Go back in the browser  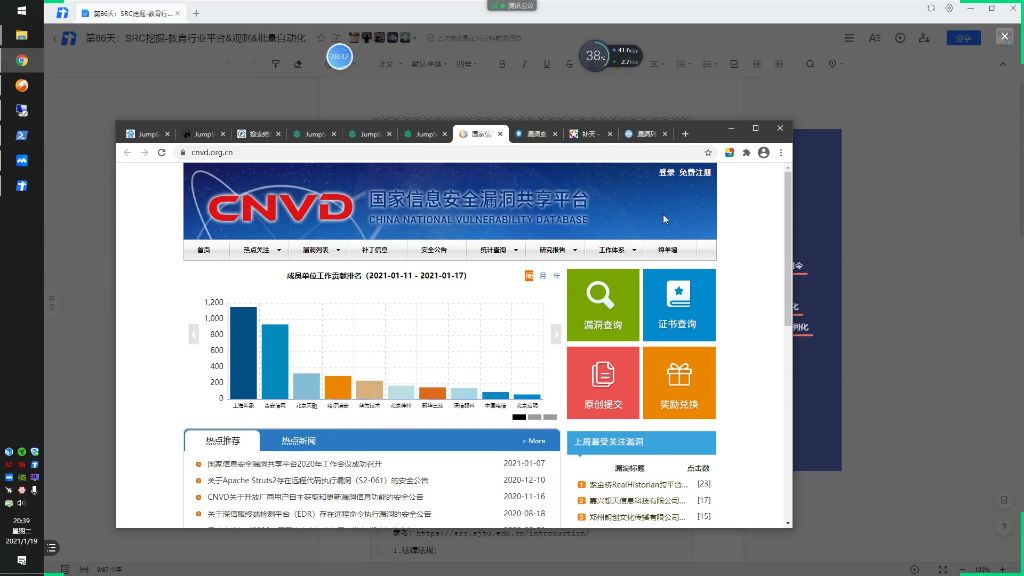pos(127,152)
